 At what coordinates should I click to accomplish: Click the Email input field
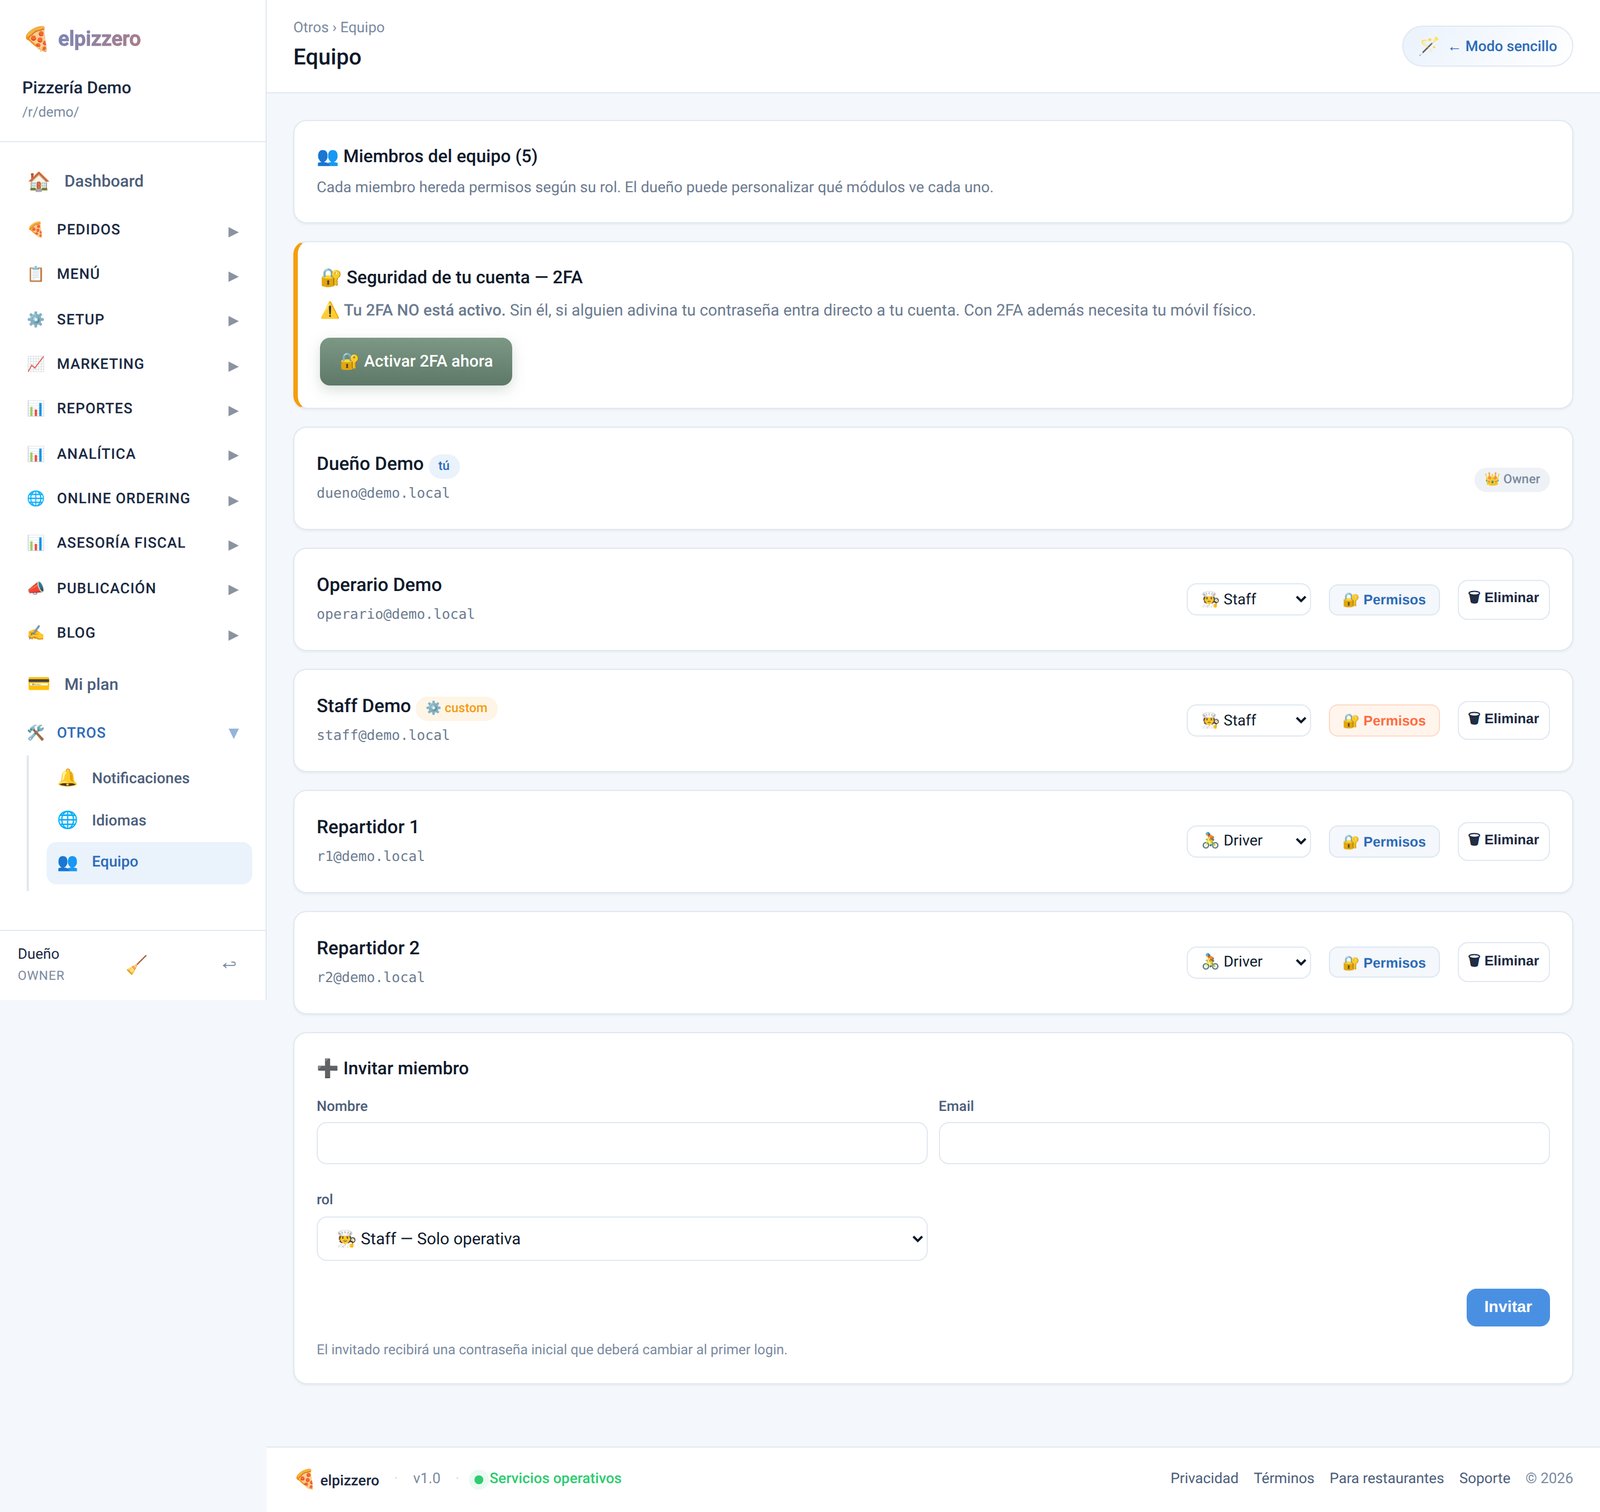tap(1244, 1143)
